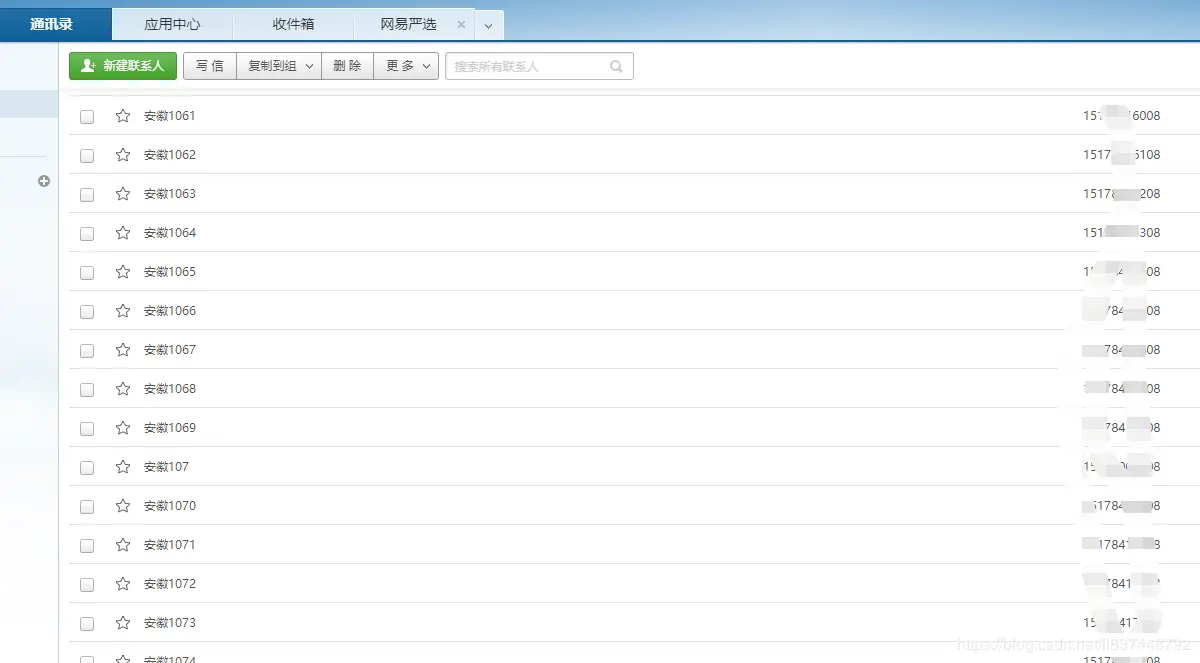Tick checkbox for 安徽1064
Screen dimensions: 1200x663
[x=87, y=234]
